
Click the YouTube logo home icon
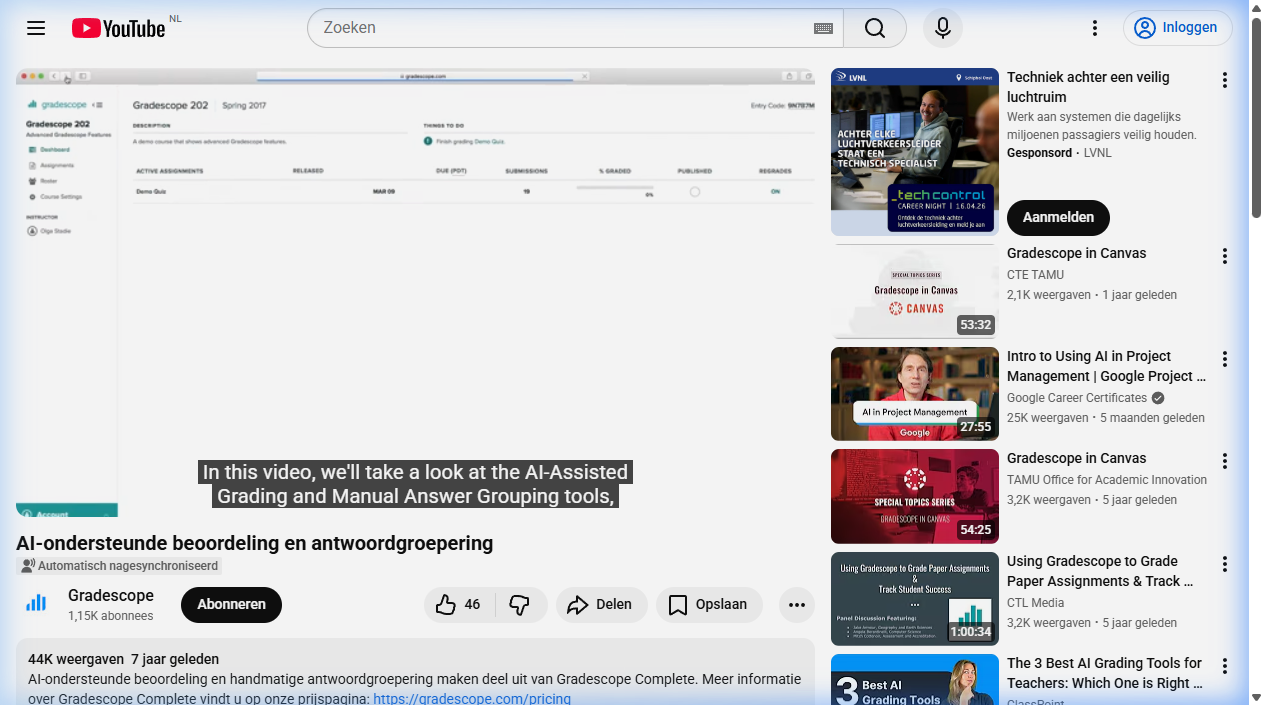coord(118,28)
